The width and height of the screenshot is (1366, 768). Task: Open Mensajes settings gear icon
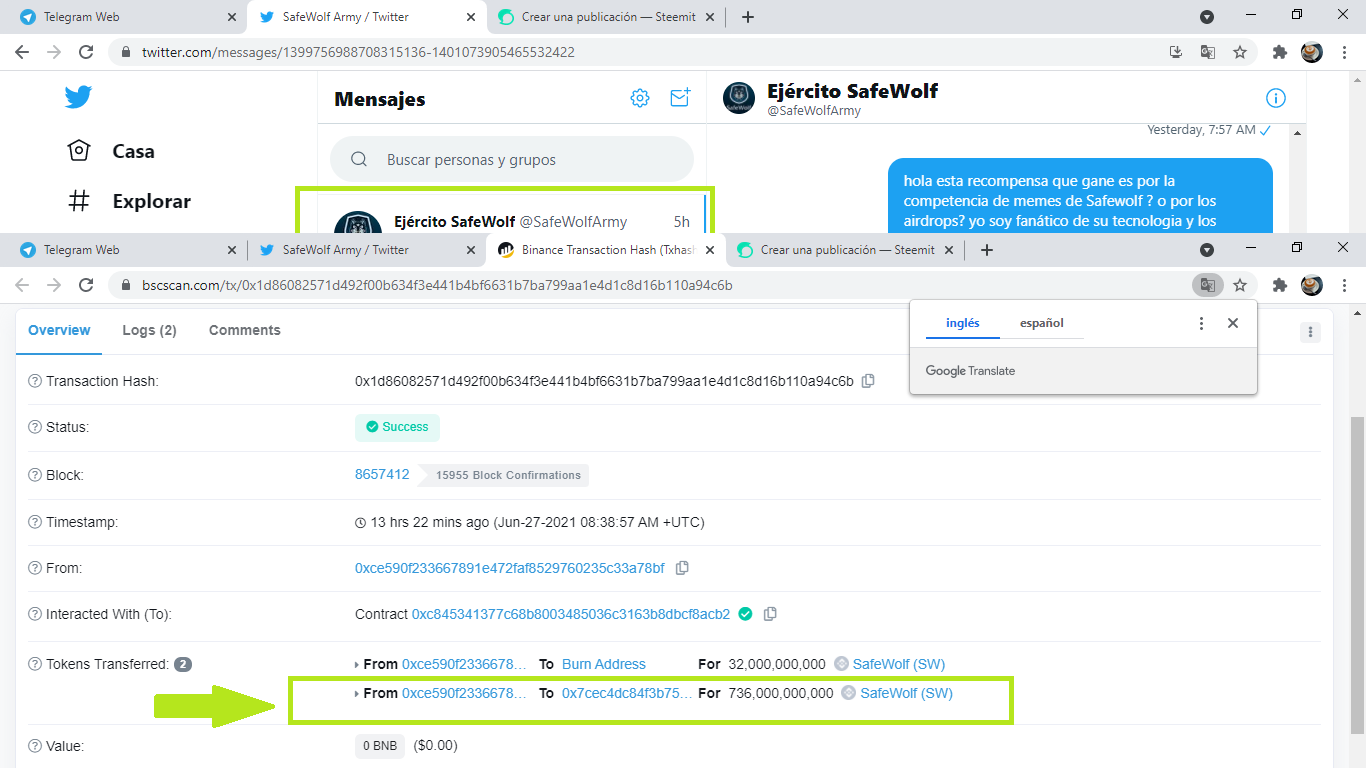640,98
